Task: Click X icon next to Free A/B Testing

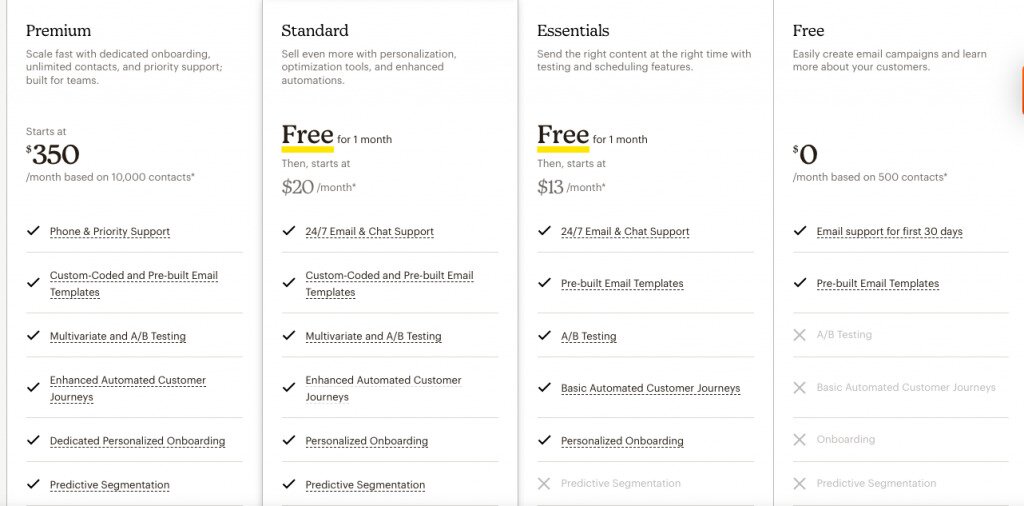Action: 800,335
